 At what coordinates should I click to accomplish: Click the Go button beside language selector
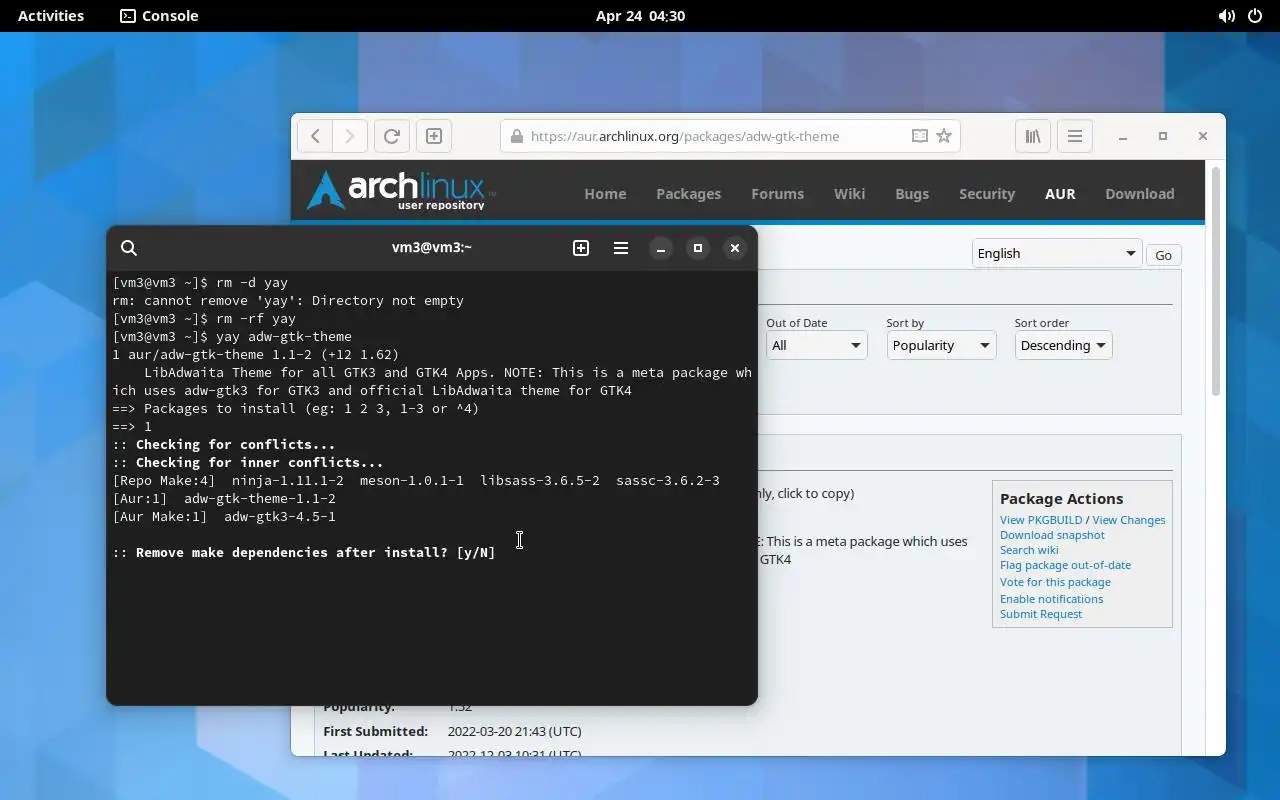pos(1163,255)
